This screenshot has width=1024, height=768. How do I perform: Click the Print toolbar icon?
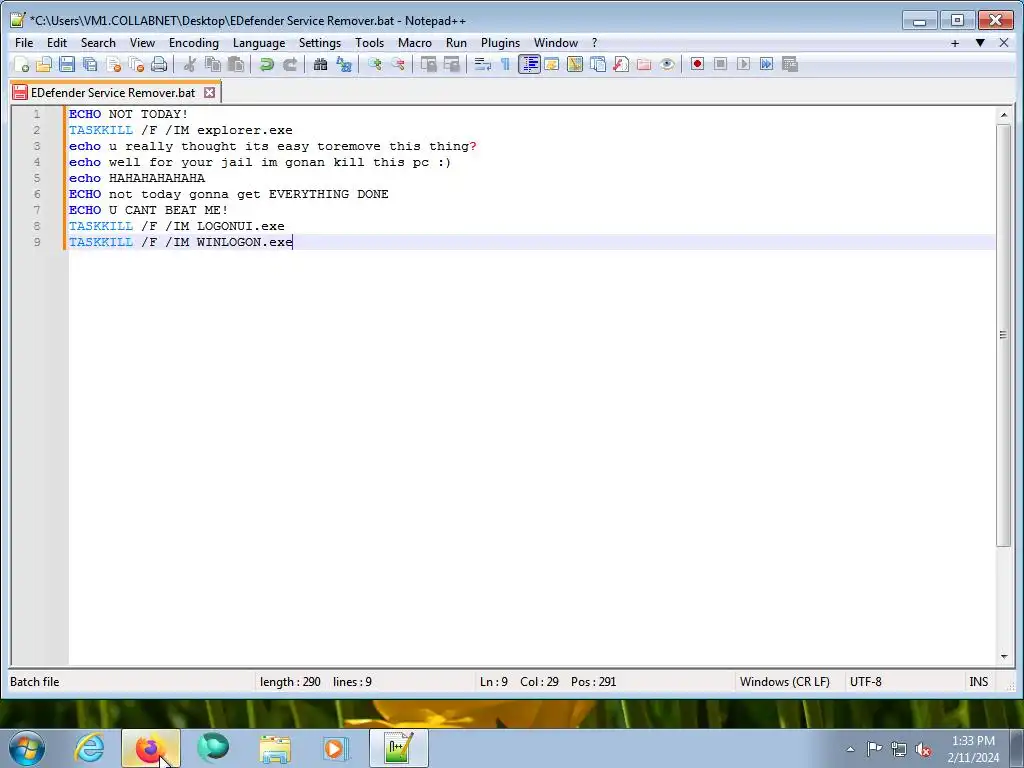tap(159, 64)
